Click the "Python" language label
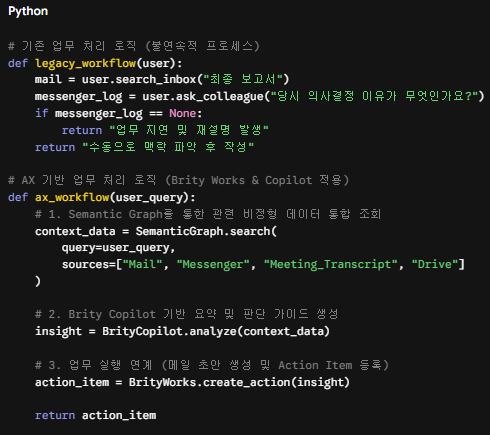490x435 pixels. click(28, 11)
